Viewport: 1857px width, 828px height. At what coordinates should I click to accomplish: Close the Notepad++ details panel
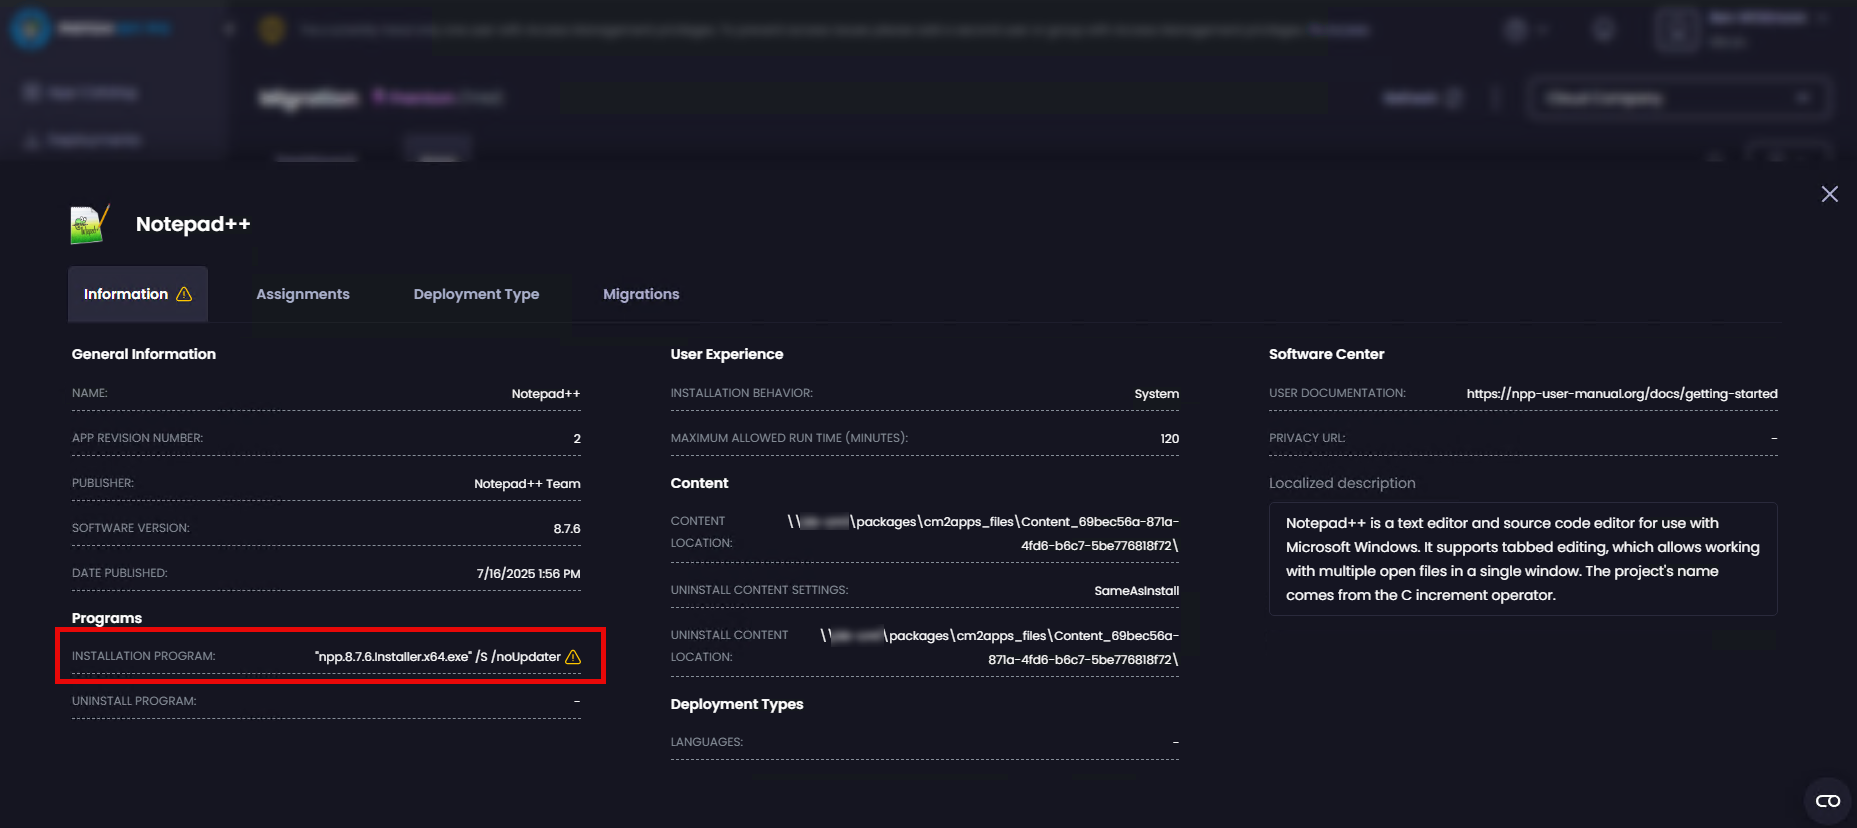[1829, 194]
